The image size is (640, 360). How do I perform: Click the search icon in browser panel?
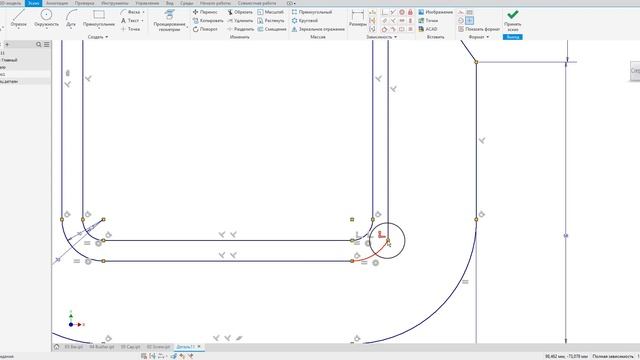coord(39,44)
